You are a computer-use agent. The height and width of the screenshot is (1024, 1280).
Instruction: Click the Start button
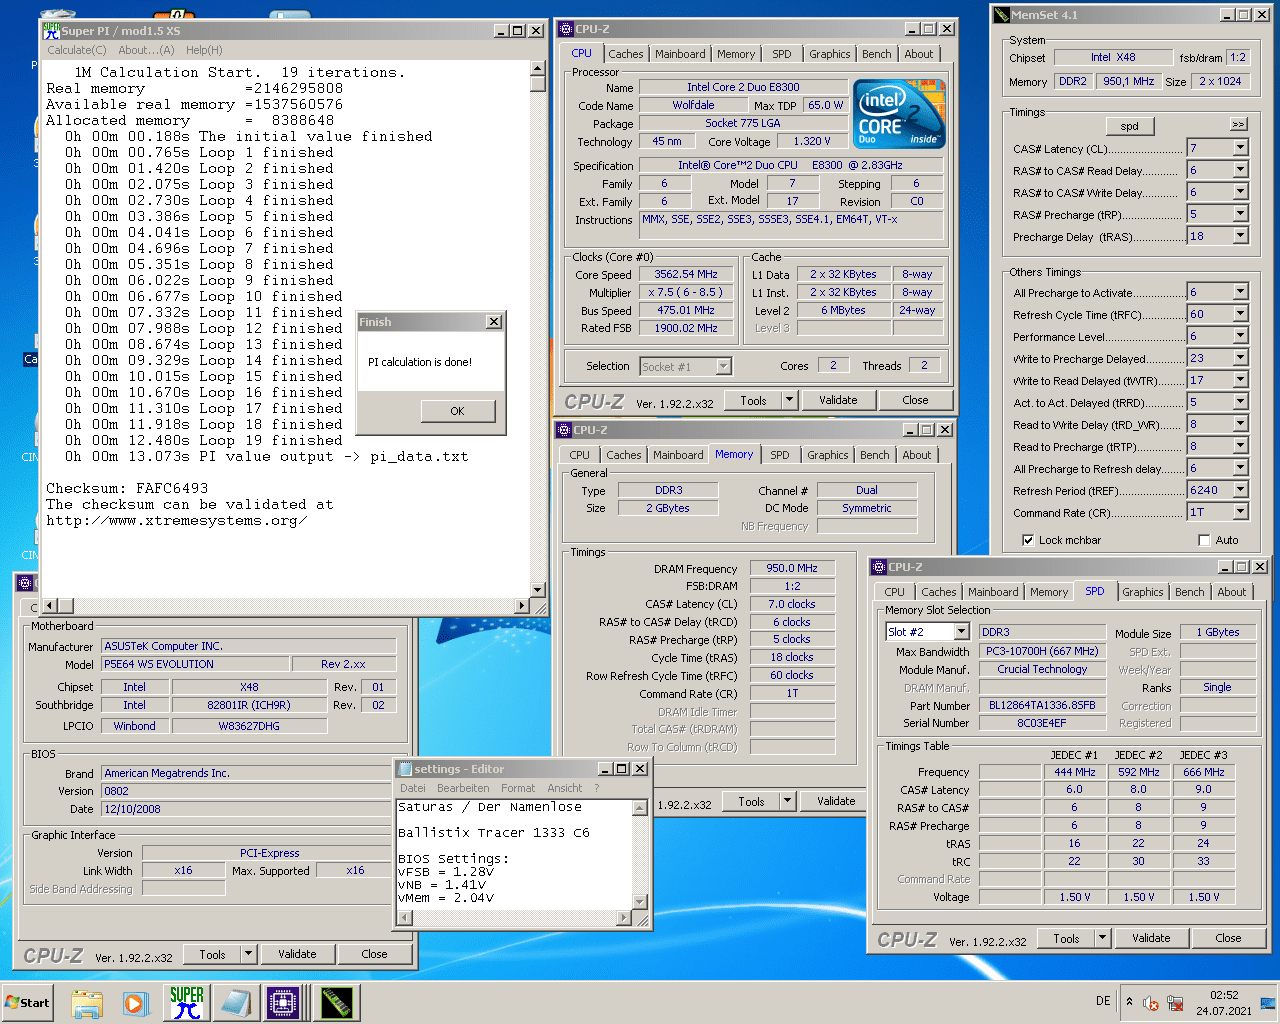click(x=28, y=1003)
